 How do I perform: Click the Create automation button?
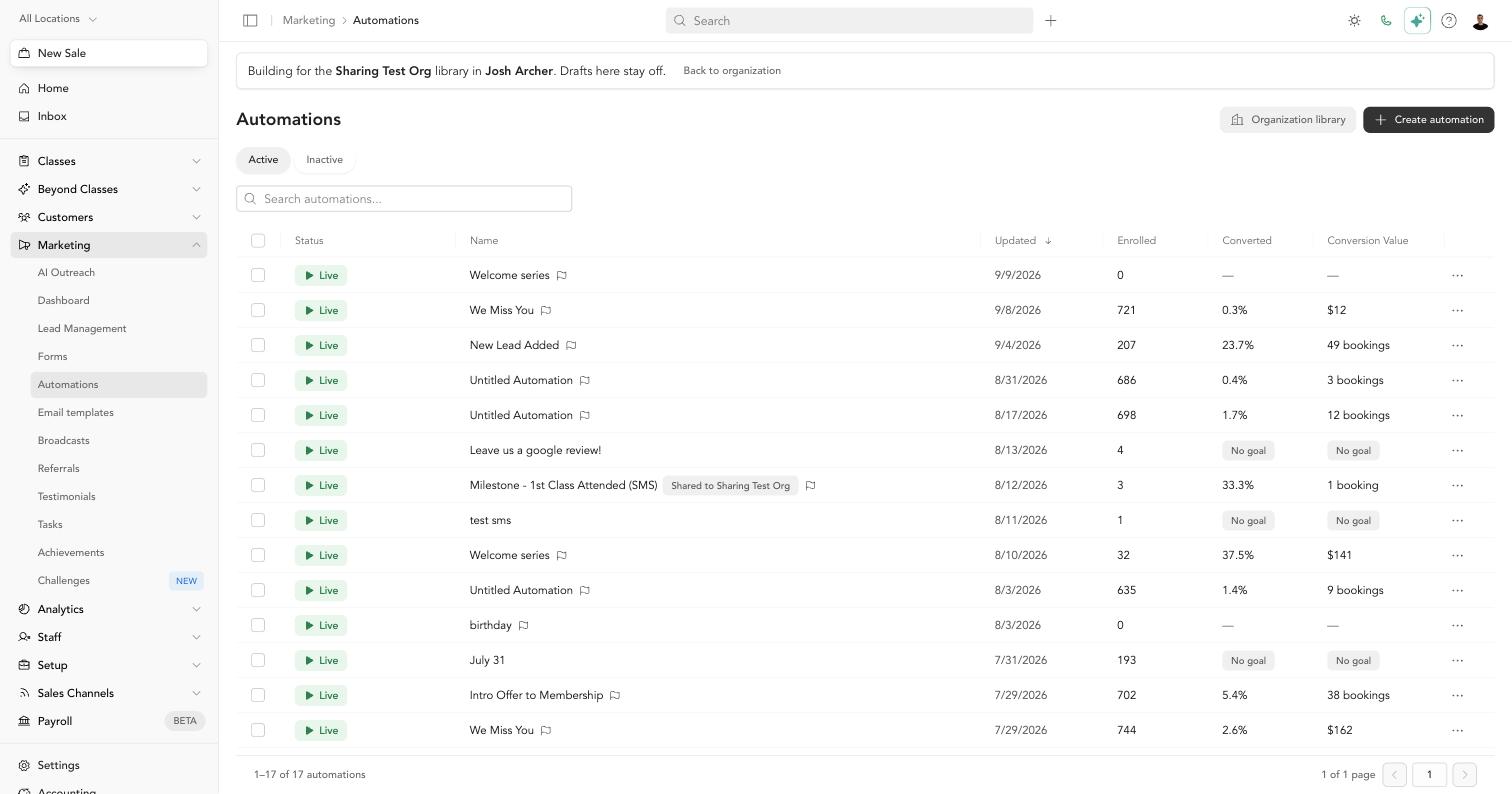[1428, 120]
